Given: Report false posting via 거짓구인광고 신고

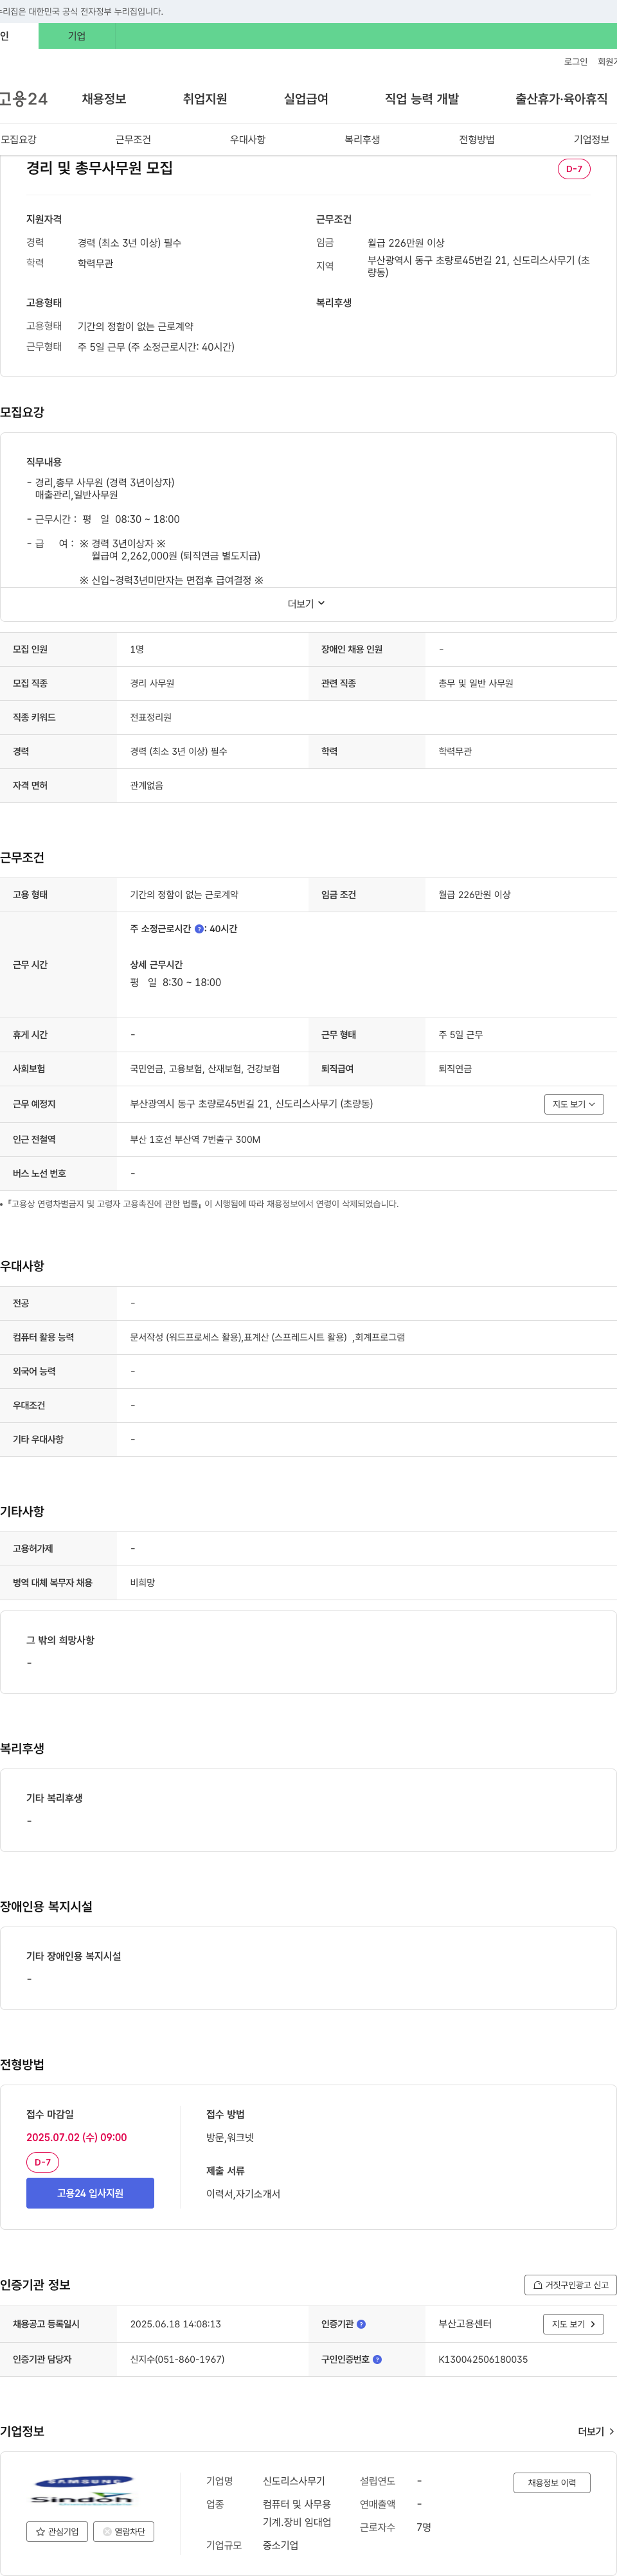Looking at the screenshot, I should (570, 2285).
